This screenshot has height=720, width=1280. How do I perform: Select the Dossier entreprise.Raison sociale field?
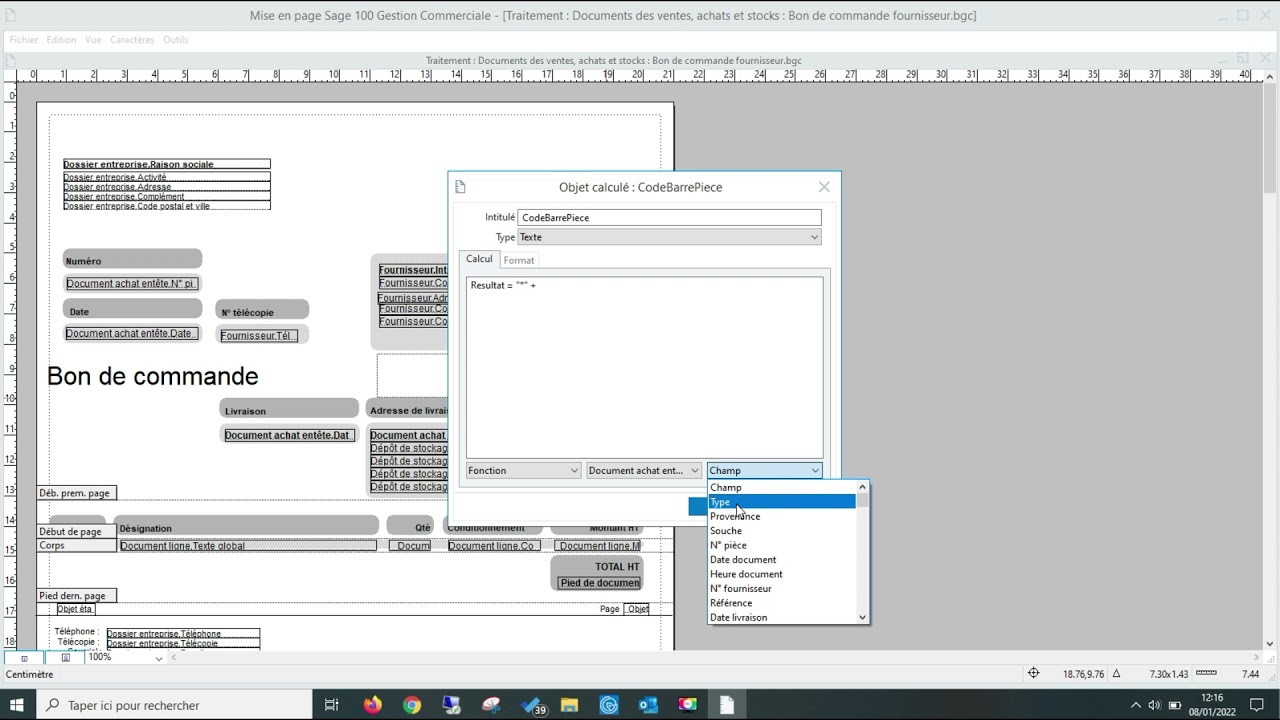pos(166,164)
